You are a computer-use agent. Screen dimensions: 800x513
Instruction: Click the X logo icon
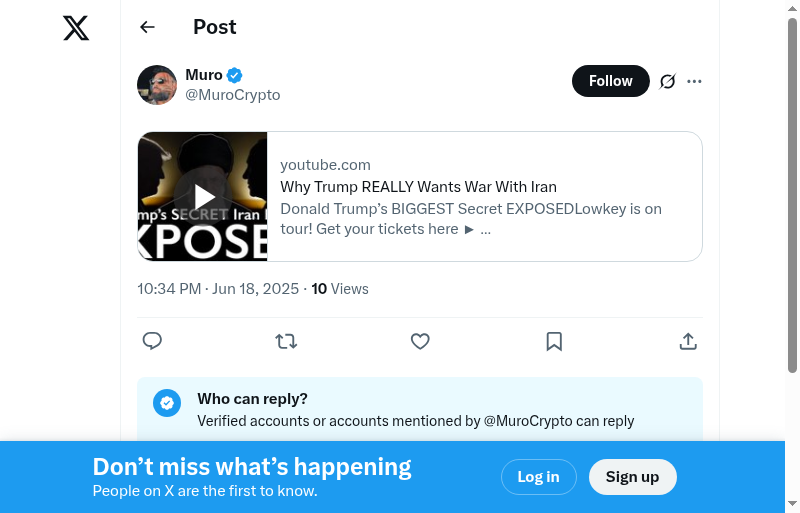coord(76,28)
